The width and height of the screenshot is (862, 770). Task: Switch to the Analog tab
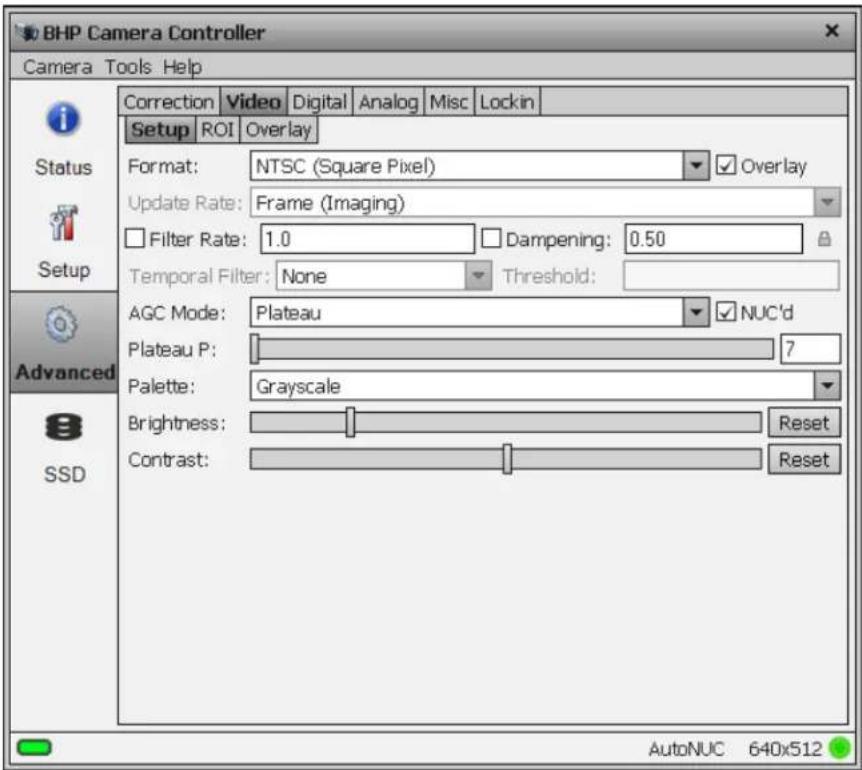point(388,102)
